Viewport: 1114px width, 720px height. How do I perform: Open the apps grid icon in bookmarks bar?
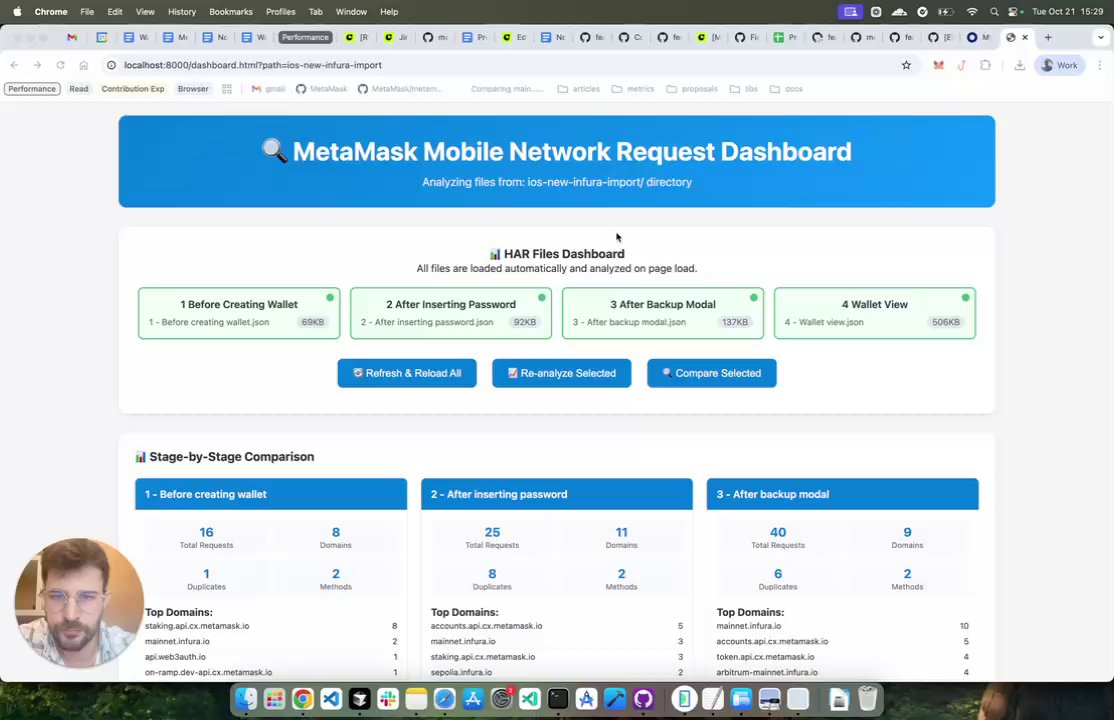227,89
